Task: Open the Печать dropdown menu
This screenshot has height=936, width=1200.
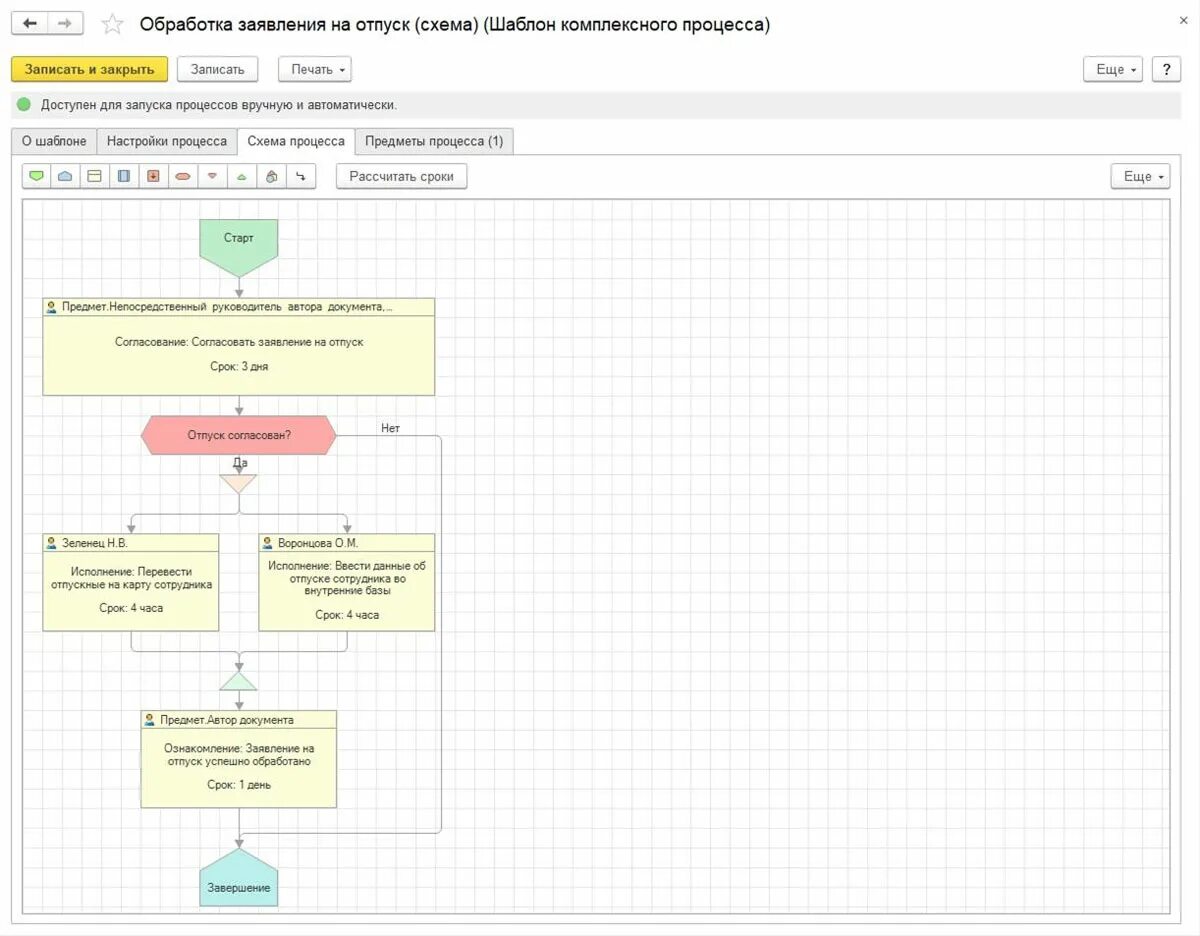Action: [315, 69]
